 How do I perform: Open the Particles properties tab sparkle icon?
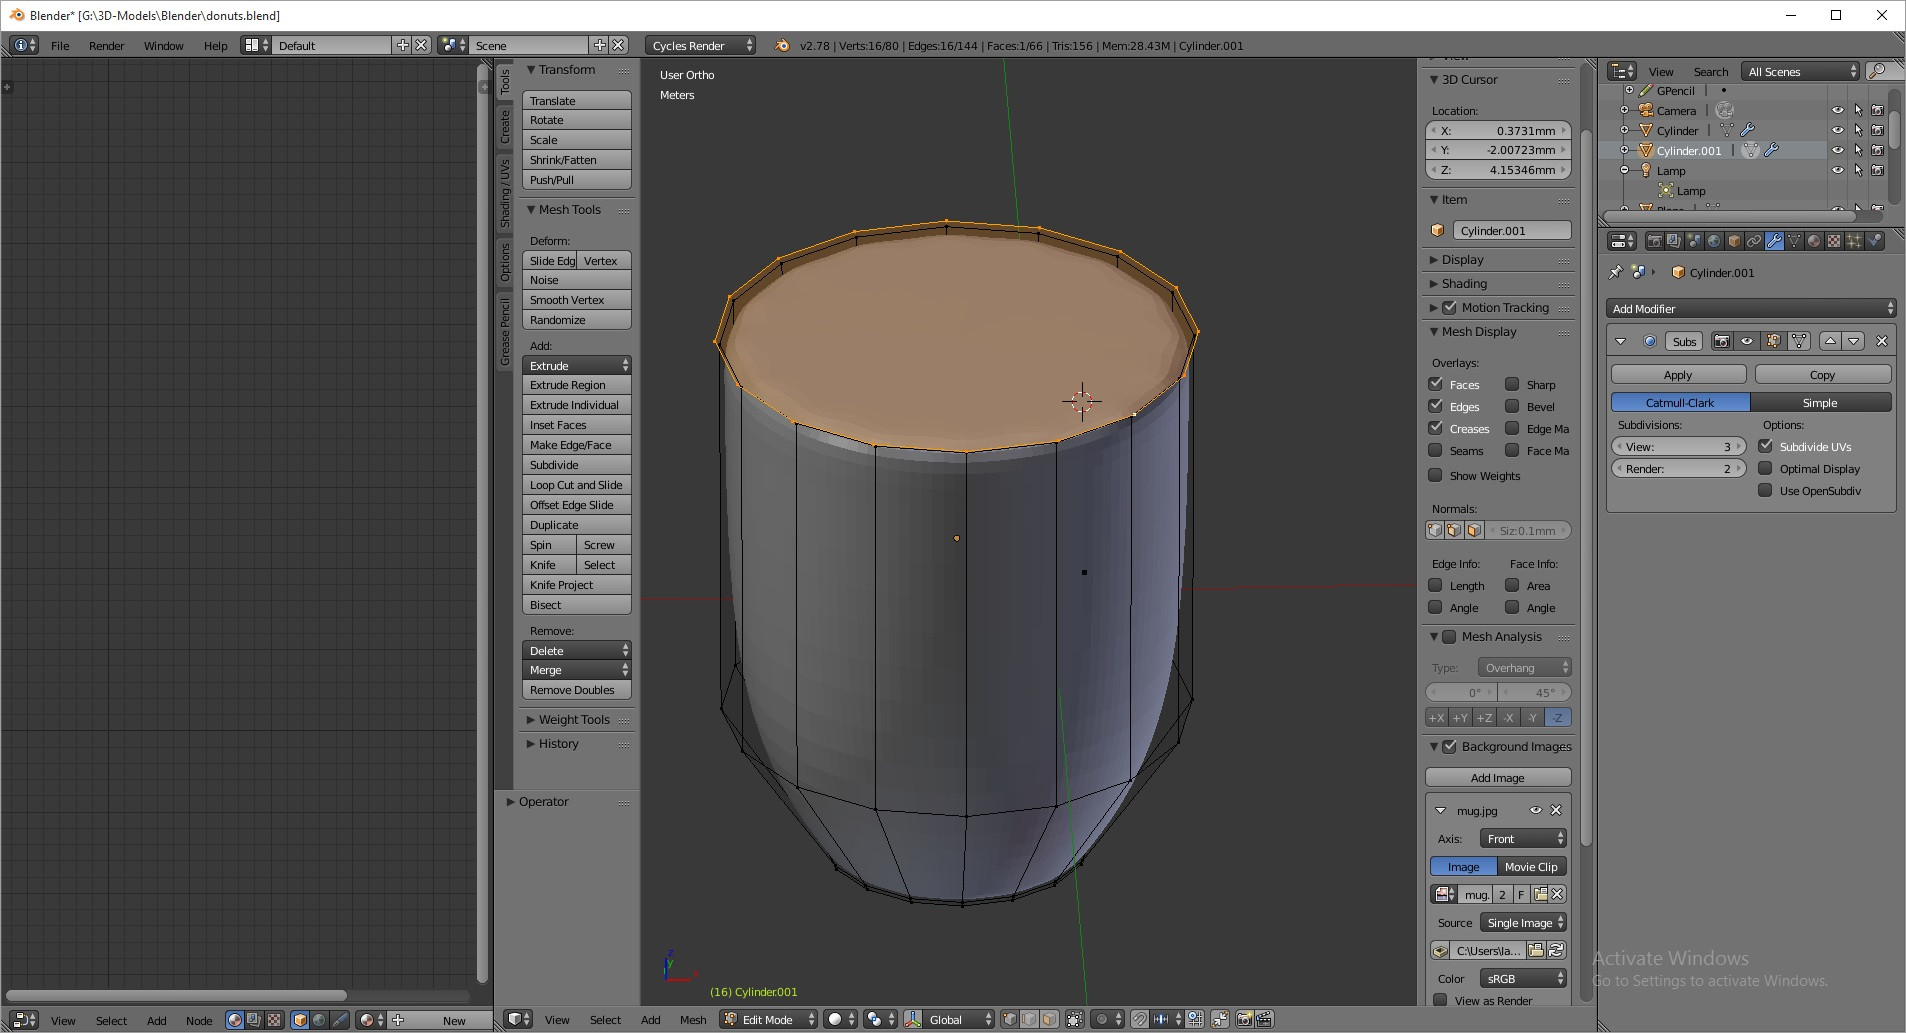[x=1854, y=241]
